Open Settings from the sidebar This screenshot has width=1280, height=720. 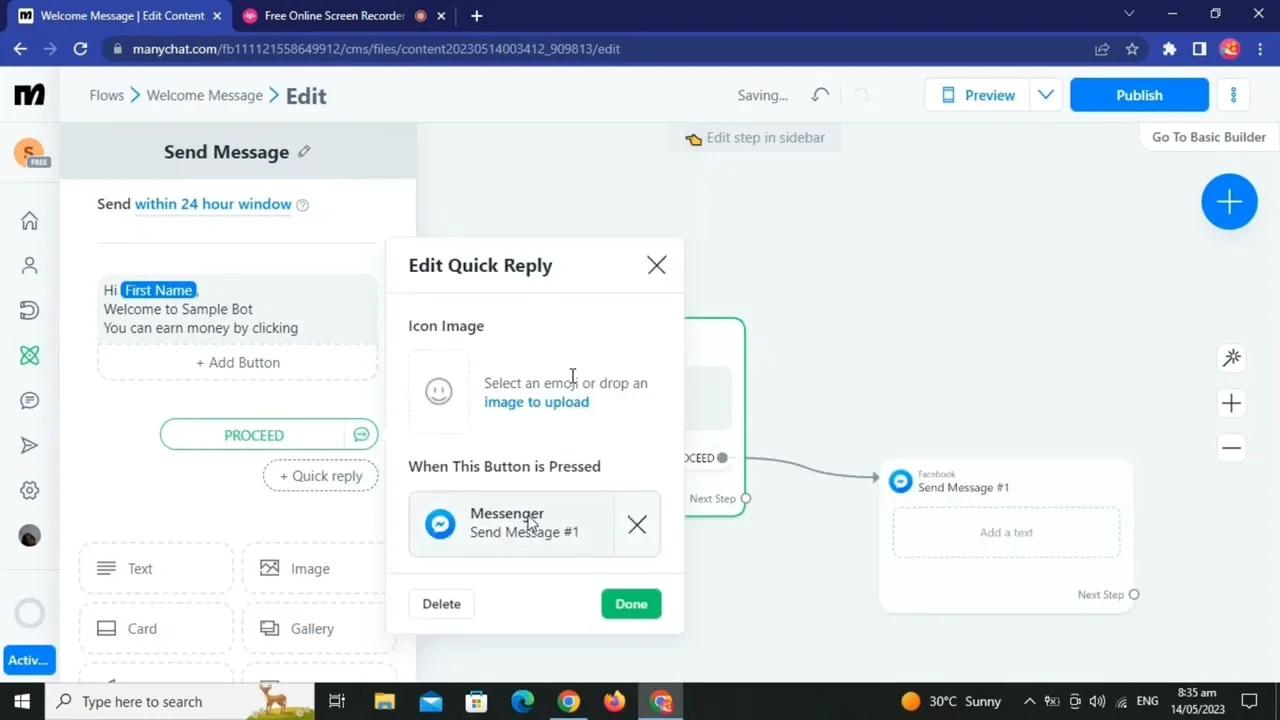[x=29, y=490]
